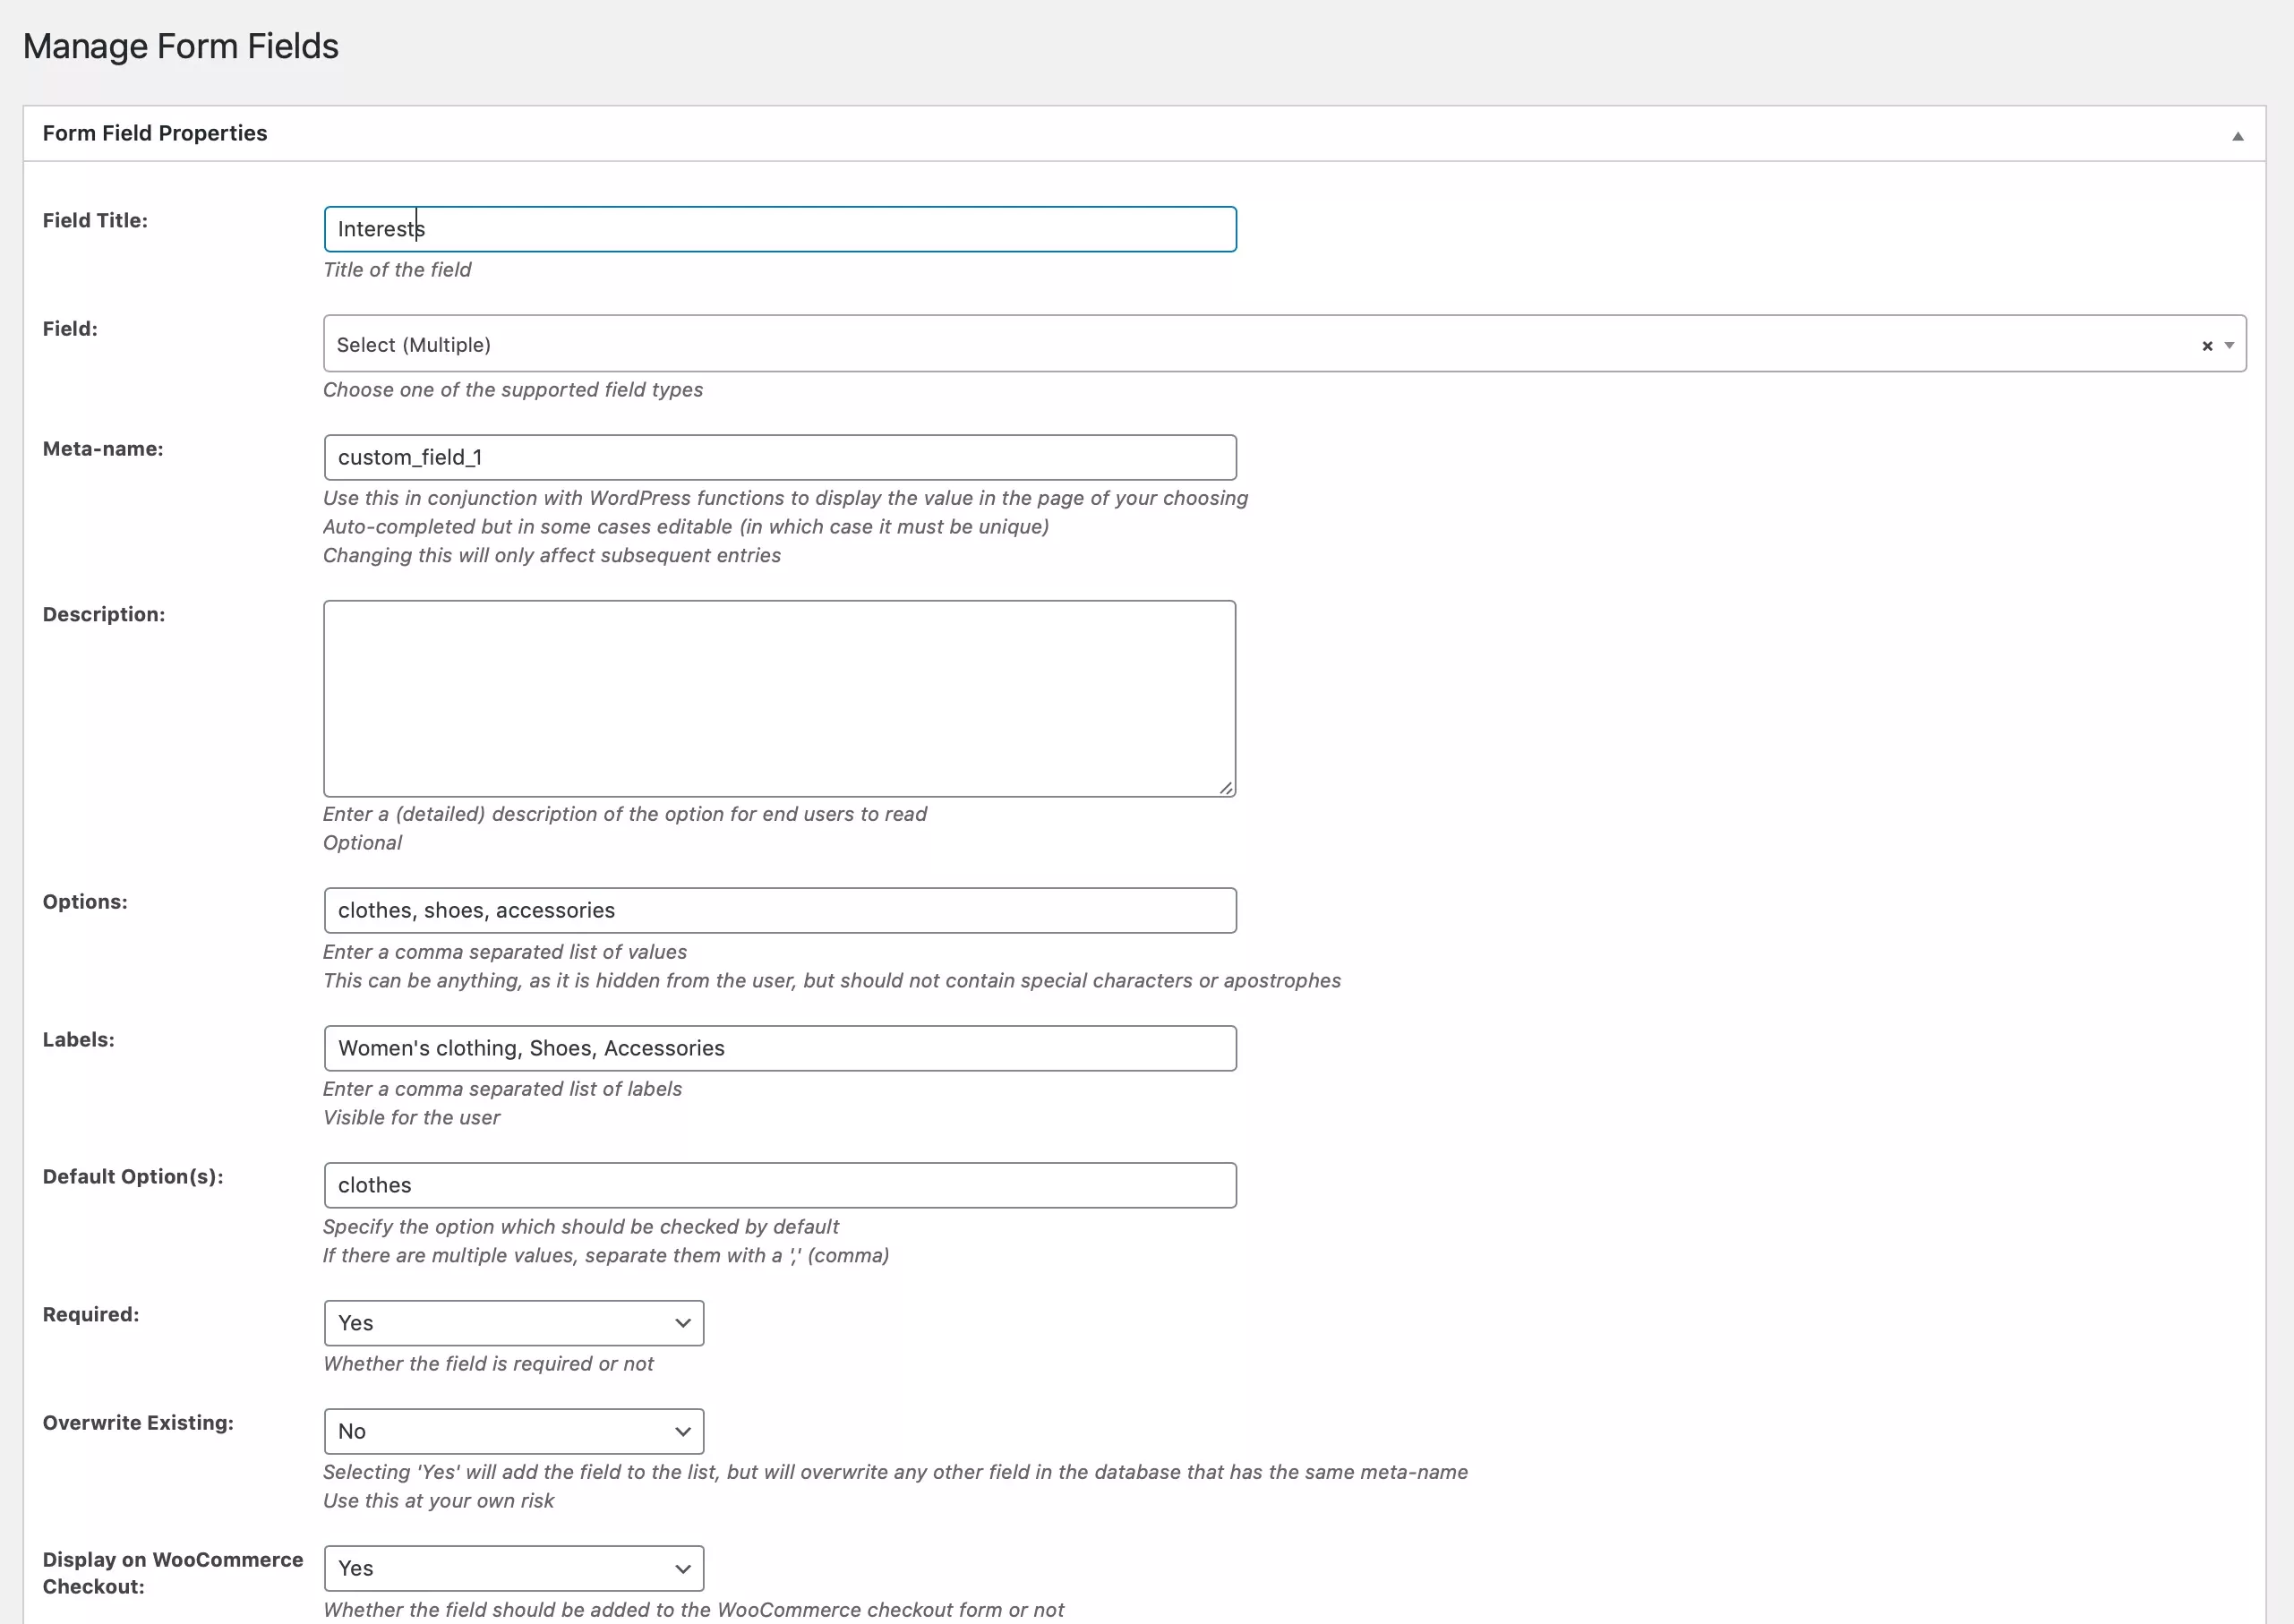
Task: Click the Field Title input containing Interests
Action: 780,229
